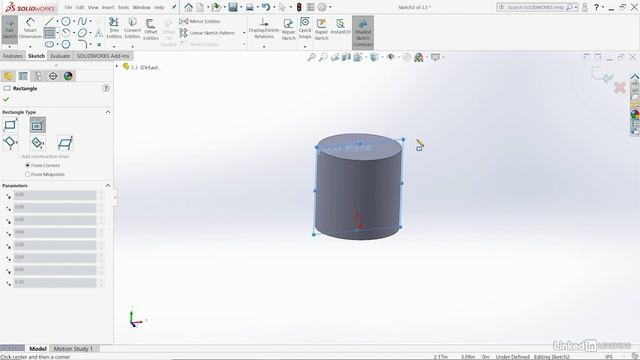This screenshot has height=360, width=640.
Task: Select the Polygon sketch tool
Action: [65, 44]
